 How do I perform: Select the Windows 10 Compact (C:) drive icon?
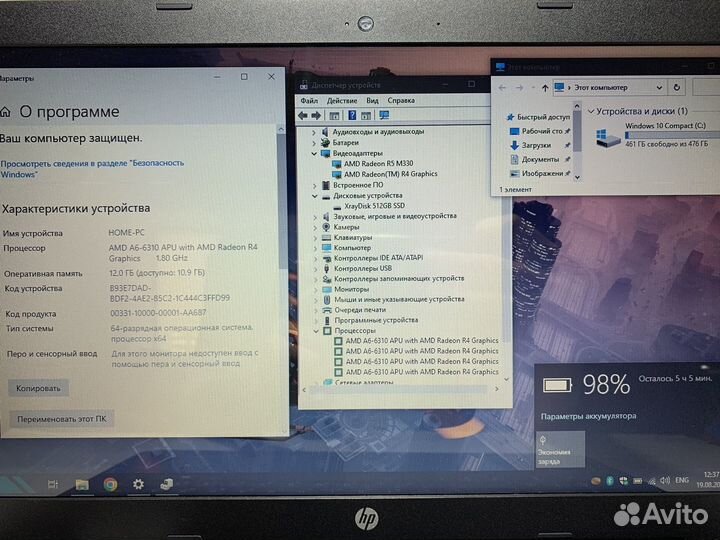(x=607, y=137)
